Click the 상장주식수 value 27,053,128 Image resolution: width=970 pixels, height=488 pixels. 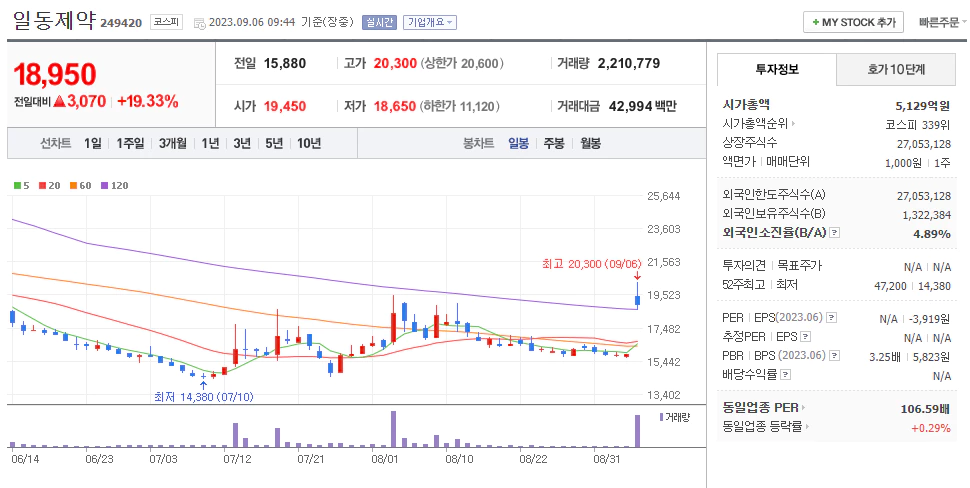point(924,143)
